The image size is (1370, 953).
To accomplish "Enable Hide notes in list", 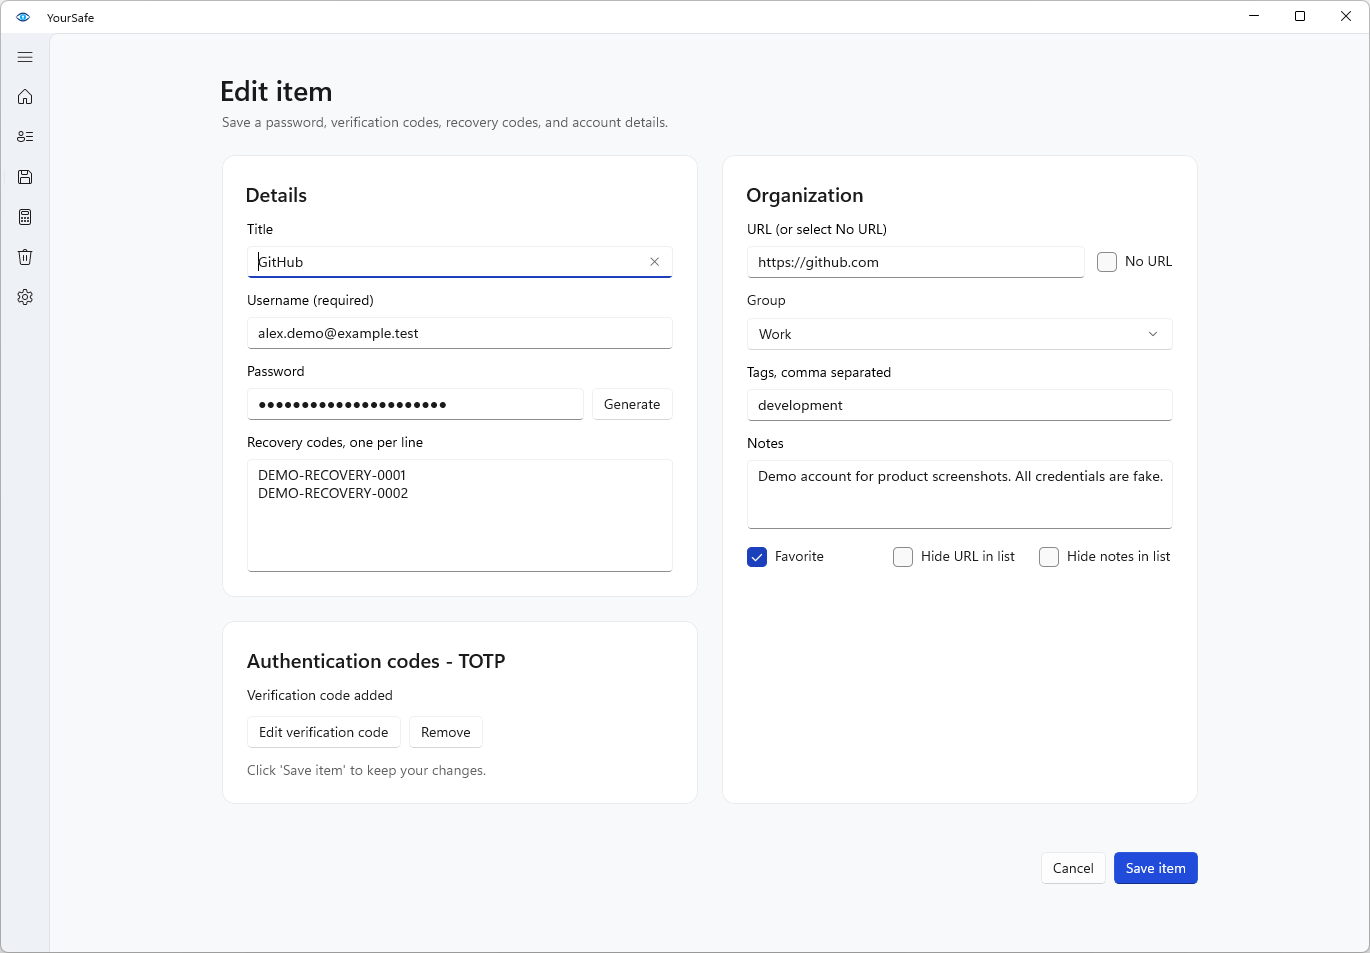I will pyautogui.click(x=1049, y=557).
